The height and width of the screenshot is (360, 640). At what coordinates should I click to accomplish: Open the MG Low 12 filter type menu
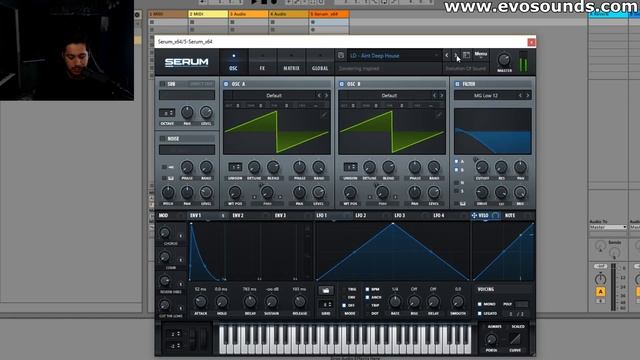[x=486, y=96]
